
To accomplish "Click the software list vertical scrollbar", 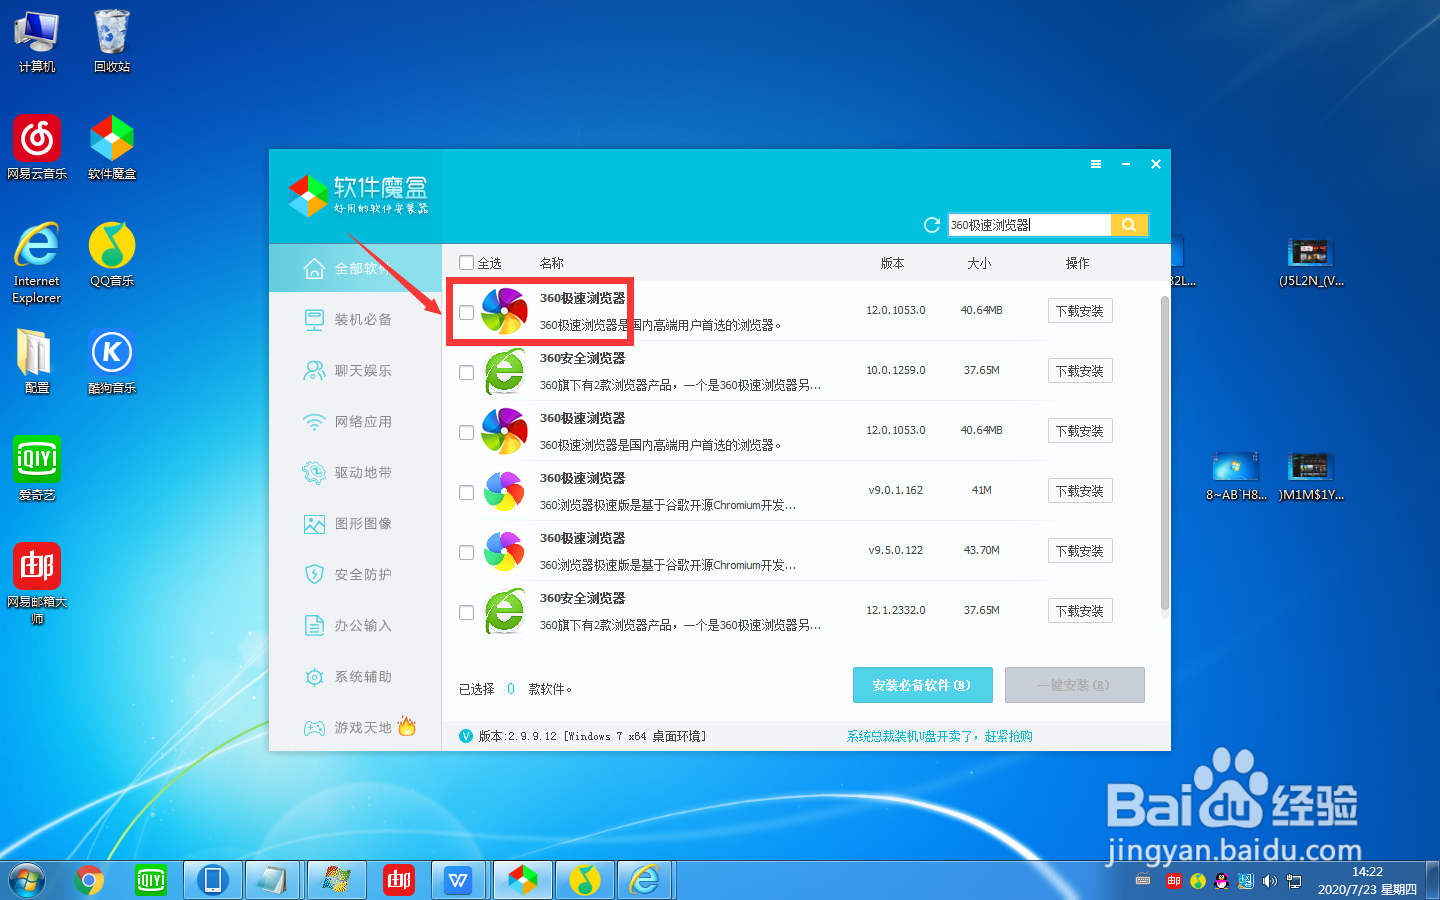I will [1164, 453].
